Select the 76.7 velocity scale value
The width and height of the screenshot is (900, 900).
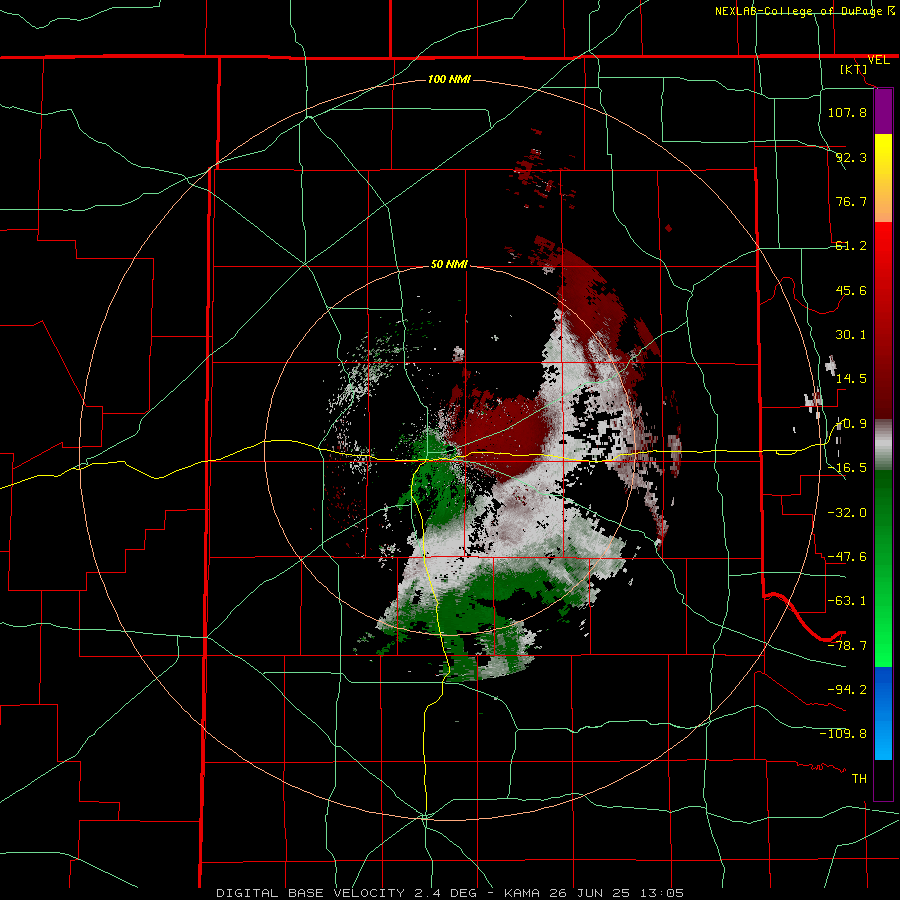[851, 201]
